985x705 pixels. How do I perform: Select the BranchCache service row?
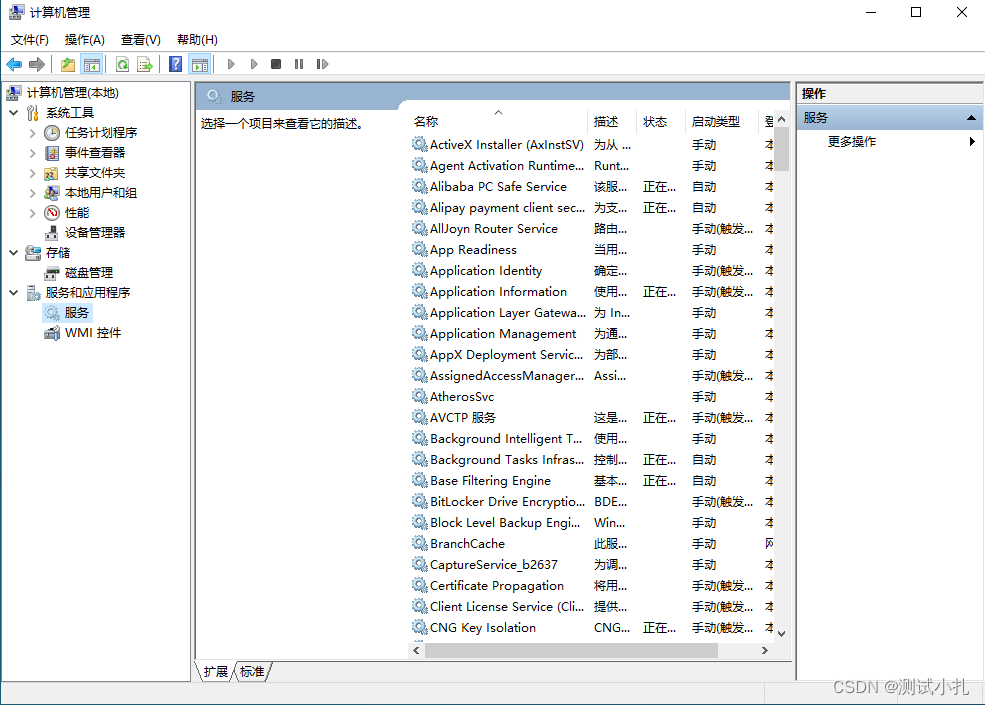point(592,544)
